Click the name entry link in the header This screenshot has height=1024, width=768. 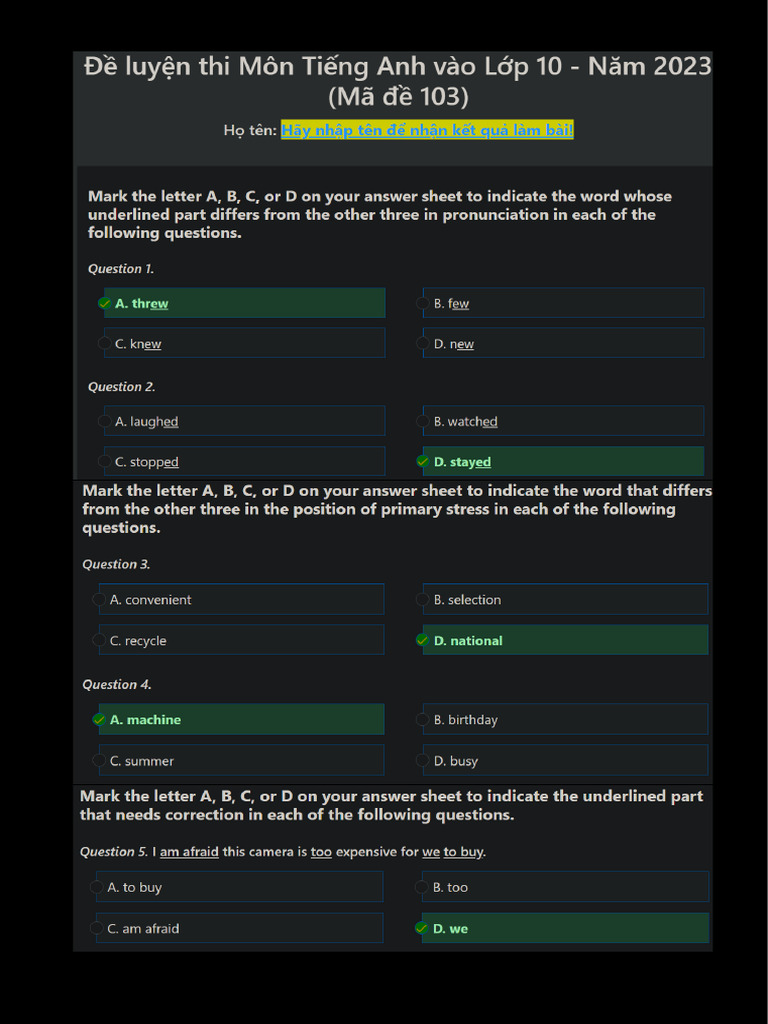pyautogui.click(x=427, y=130)
